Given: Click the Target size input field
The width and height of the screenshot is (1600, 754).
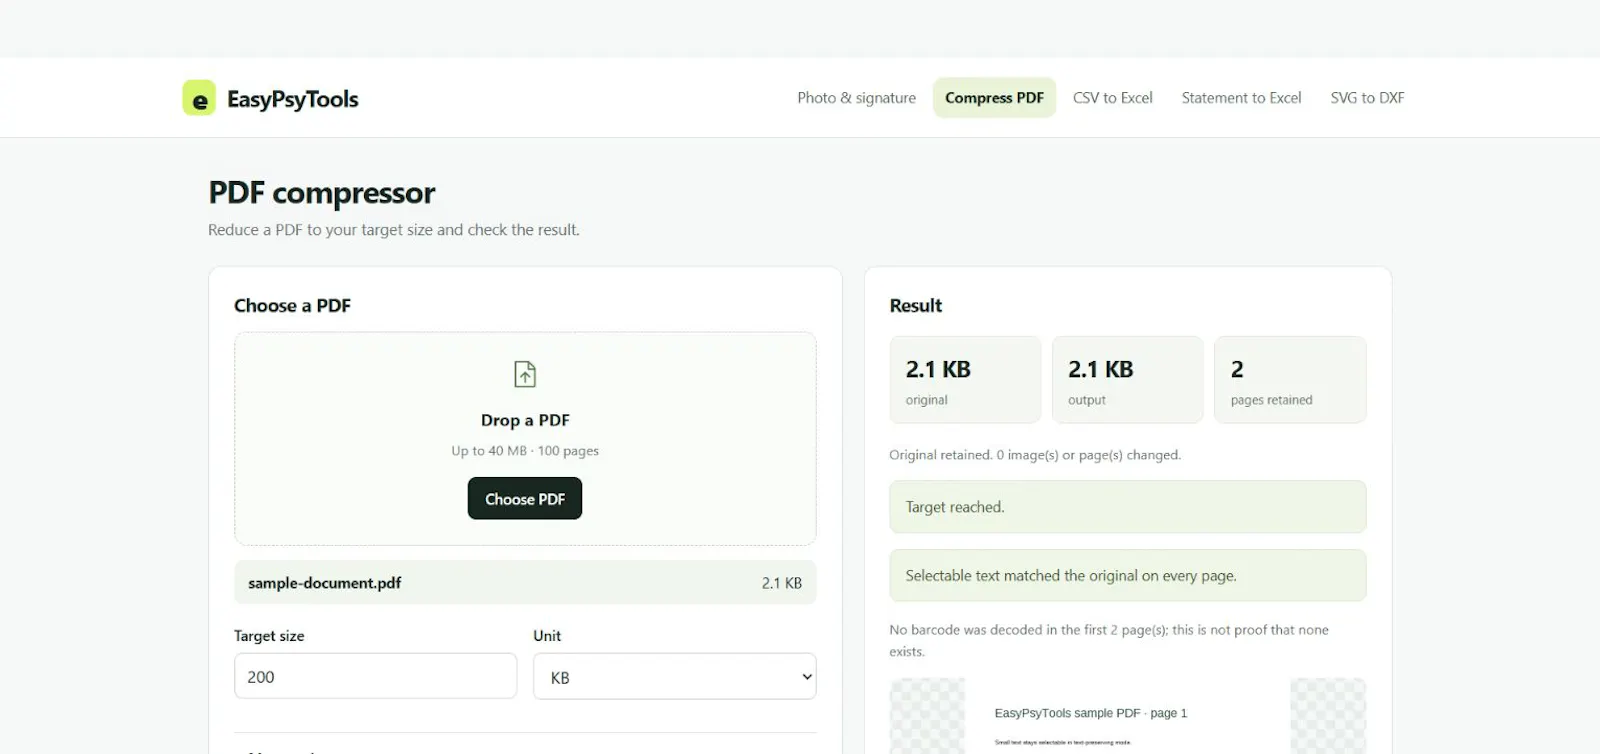Looking at the screenshot, I should pyautogui.click(x=375, y=676).
